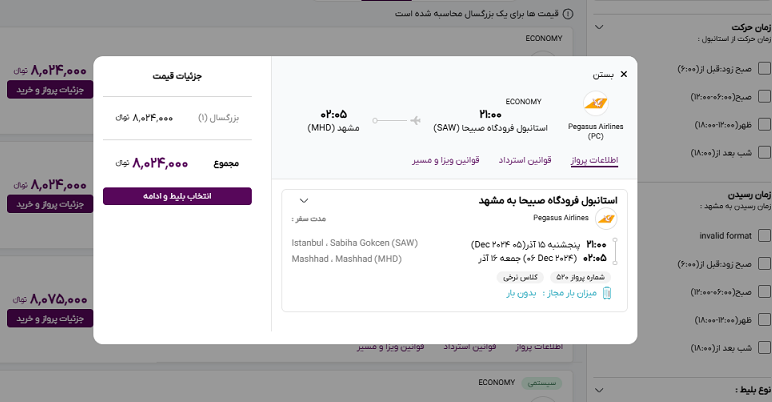Collapse the Istanbul to Mashhad segment chevron
The height and width of the screenshot is (402, 772).
(304, 201)
